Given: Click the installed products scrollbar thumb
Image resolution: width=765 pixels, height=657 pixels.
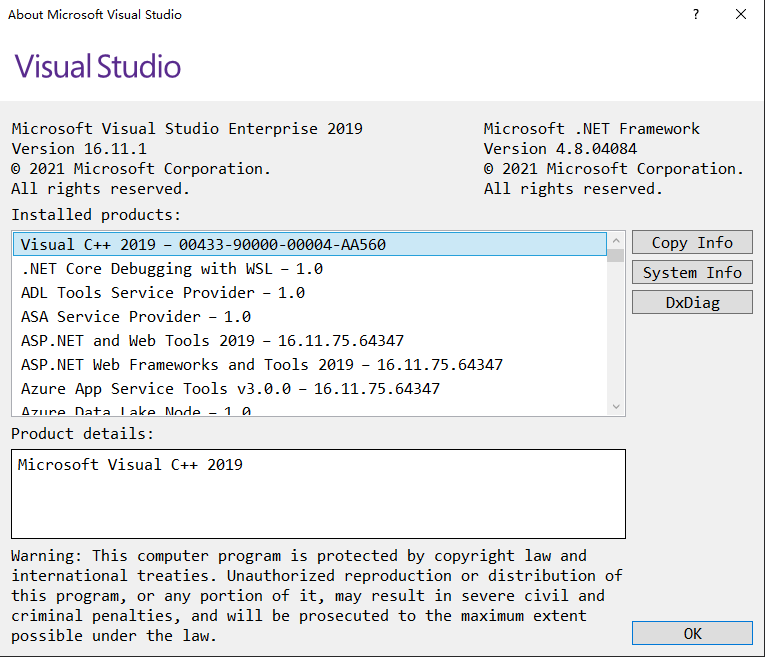Looking at the screenshot, I should coord(616,255).
